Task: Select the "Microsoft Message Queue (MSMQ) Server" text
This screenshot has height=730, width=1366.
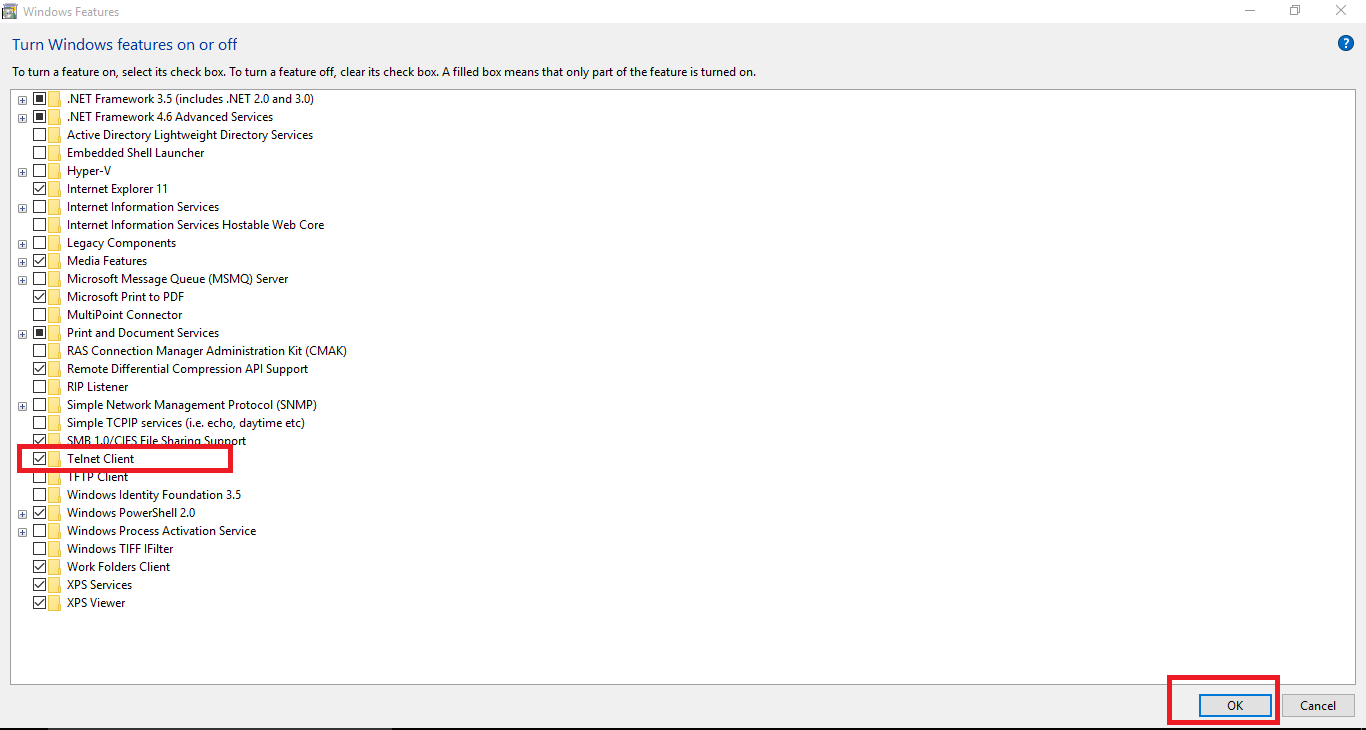Action: pyautogui.click(x=178, y=279)
